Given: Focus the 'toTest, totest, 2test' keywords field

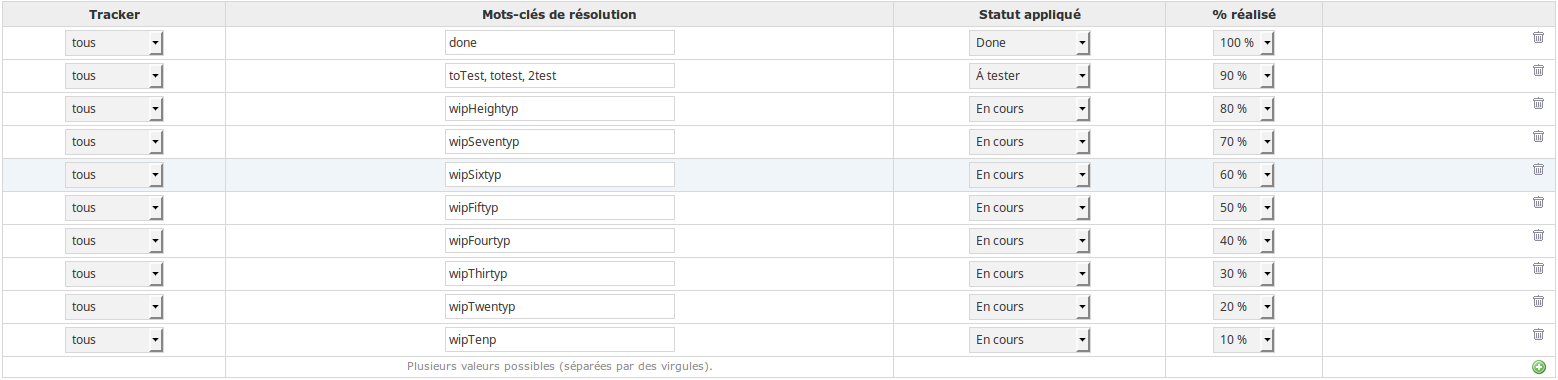Looking at the screenshot, I should pyautogui.click(x=560, y=76).
